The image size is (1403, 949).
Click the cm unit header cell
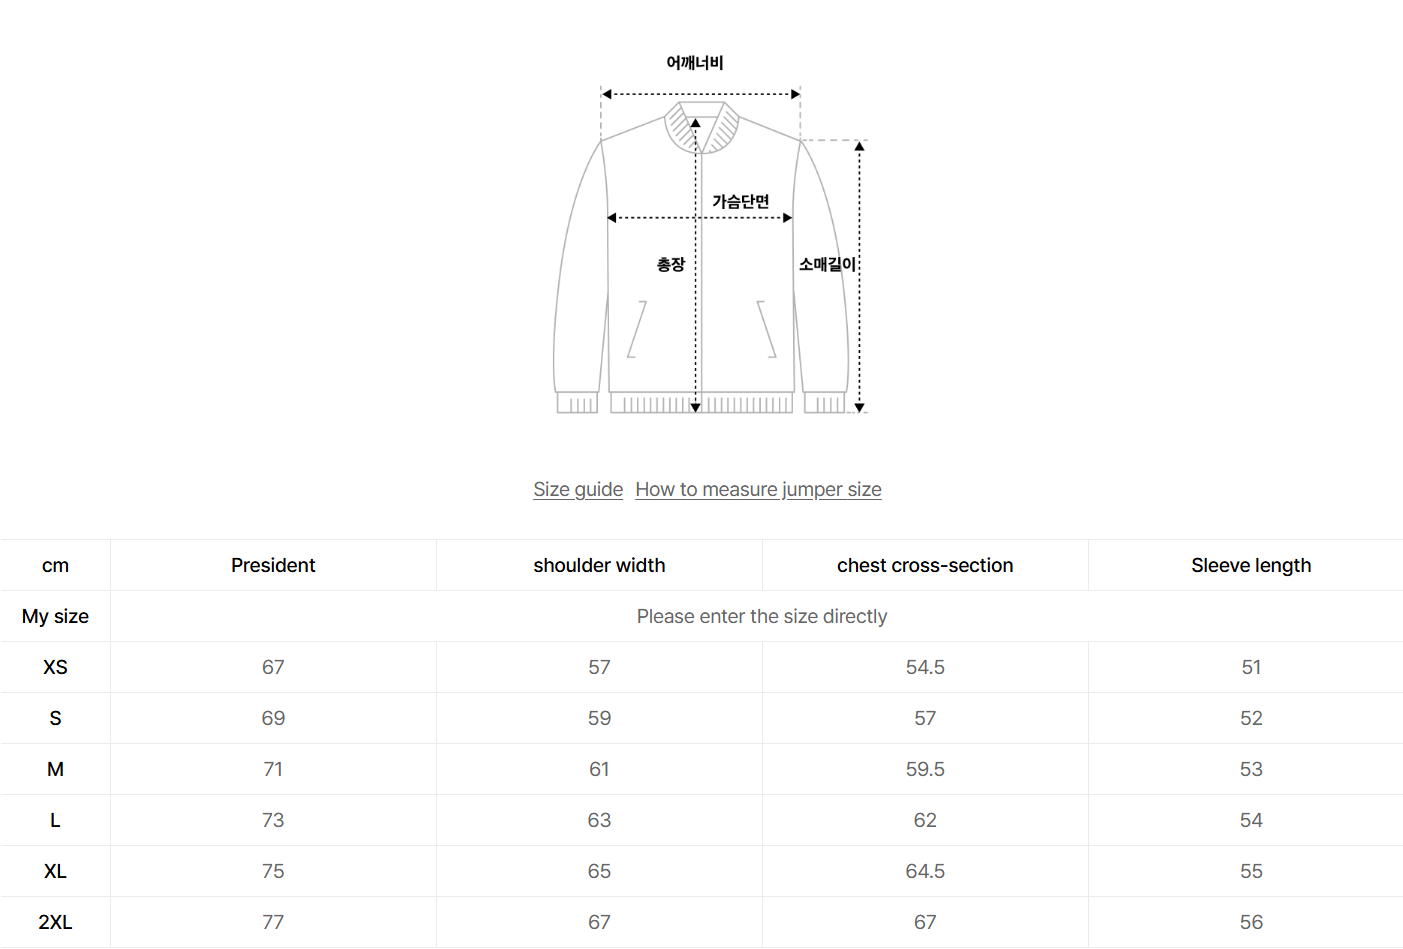(x=55, y=565)
